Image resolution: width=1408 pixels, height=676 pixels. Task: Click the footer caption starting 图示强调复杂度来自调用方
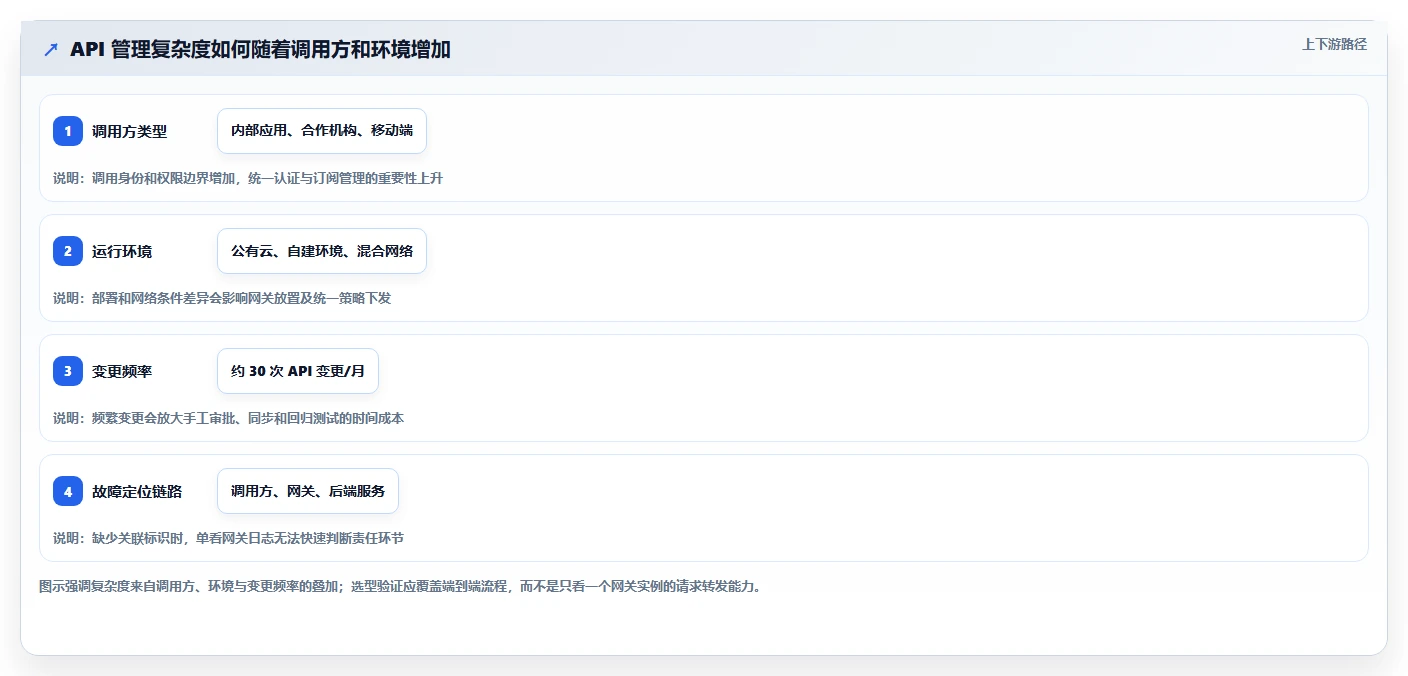(400, 587)
